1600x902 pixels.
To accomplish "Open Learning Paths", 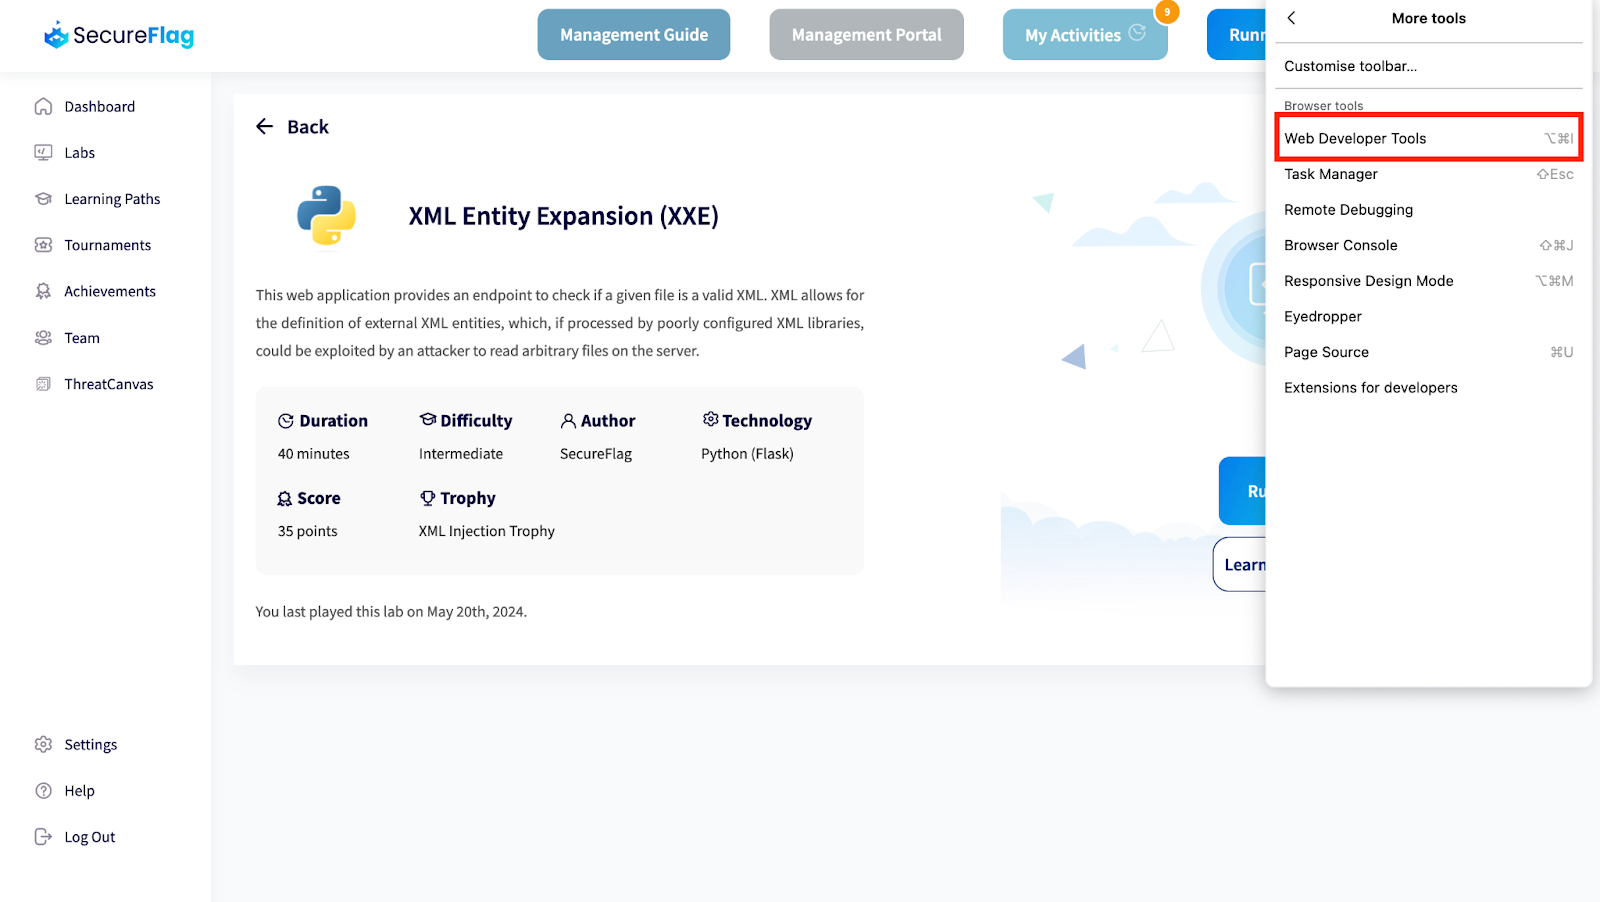I will pyautogui.click(x=112, y=199).
